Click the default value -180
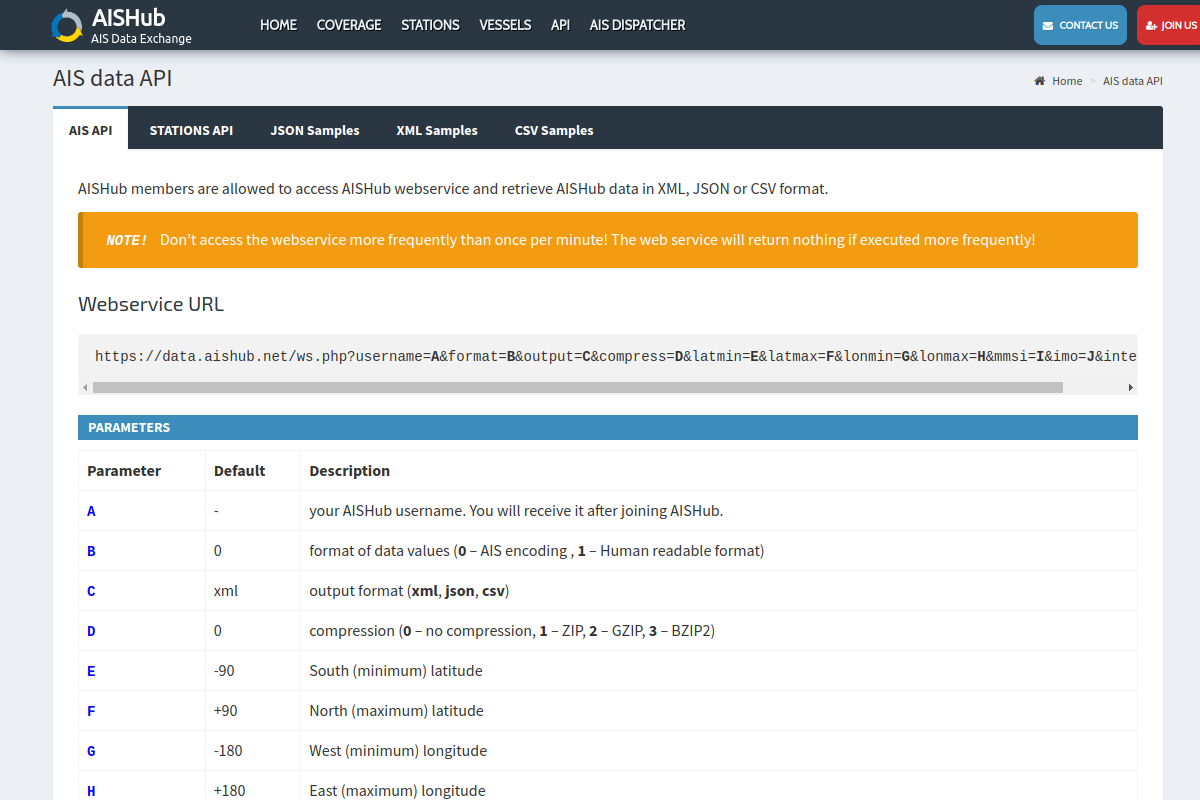This screenshot has width=1200, height=800. pos(228,751)
